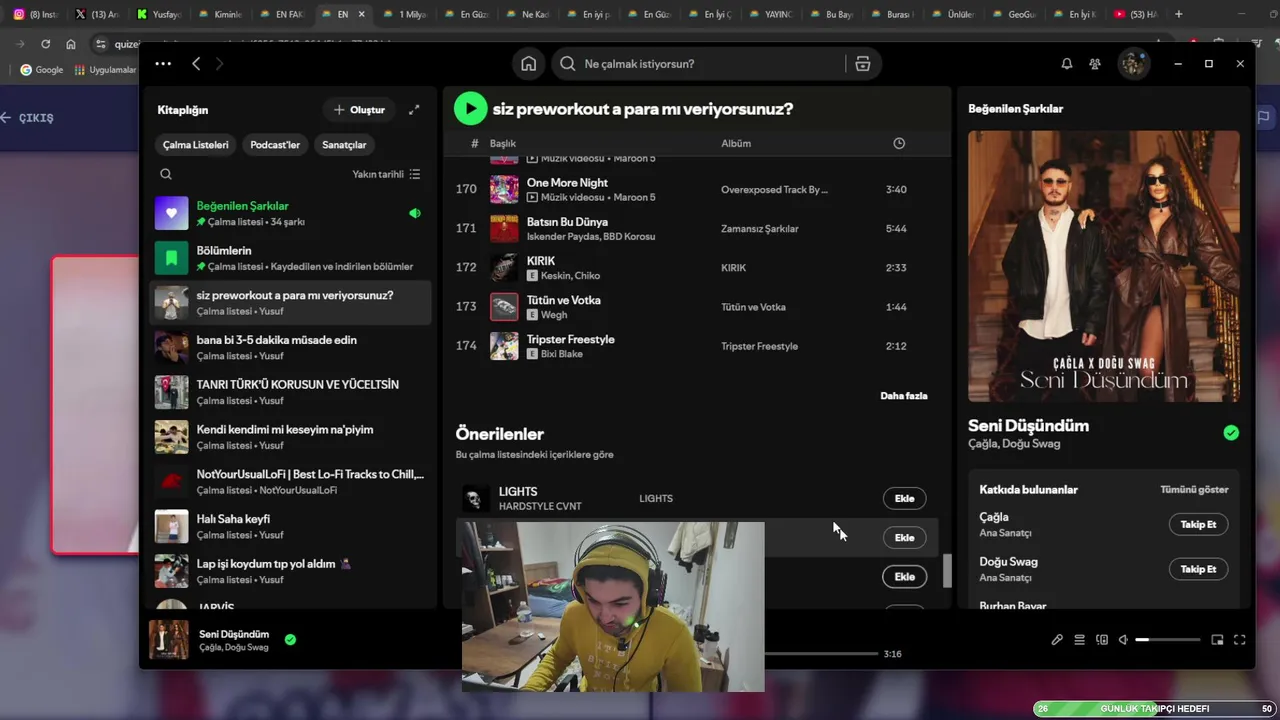The image size is (1280, 720).
Task: Switch to X (13) Chrome tab
Action: click(96, 14)
